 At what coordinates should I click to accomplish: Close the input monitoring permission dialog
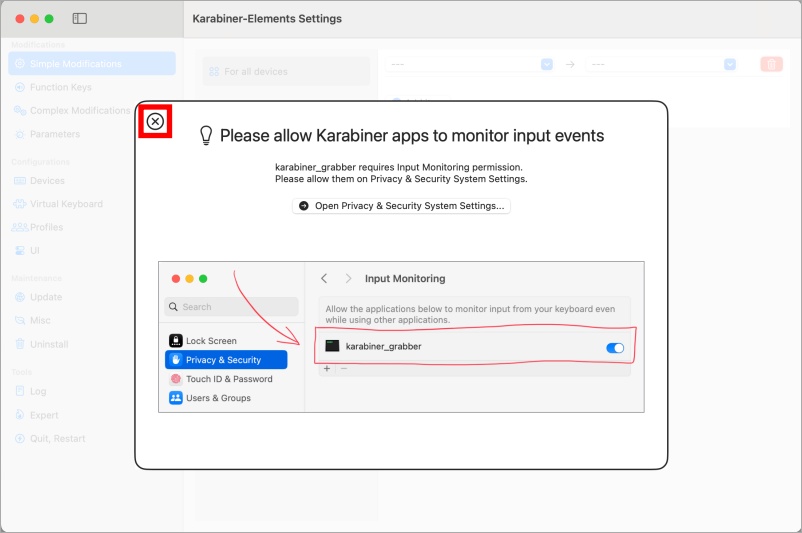pyautogui.click(x=155, y=122)
